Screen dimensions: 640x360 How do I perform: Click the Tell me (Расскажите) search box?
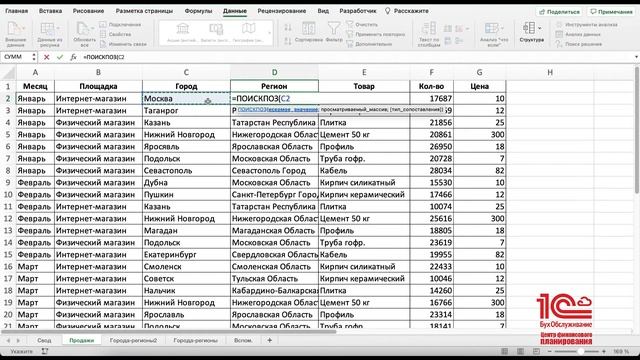(x=407, y=11)
